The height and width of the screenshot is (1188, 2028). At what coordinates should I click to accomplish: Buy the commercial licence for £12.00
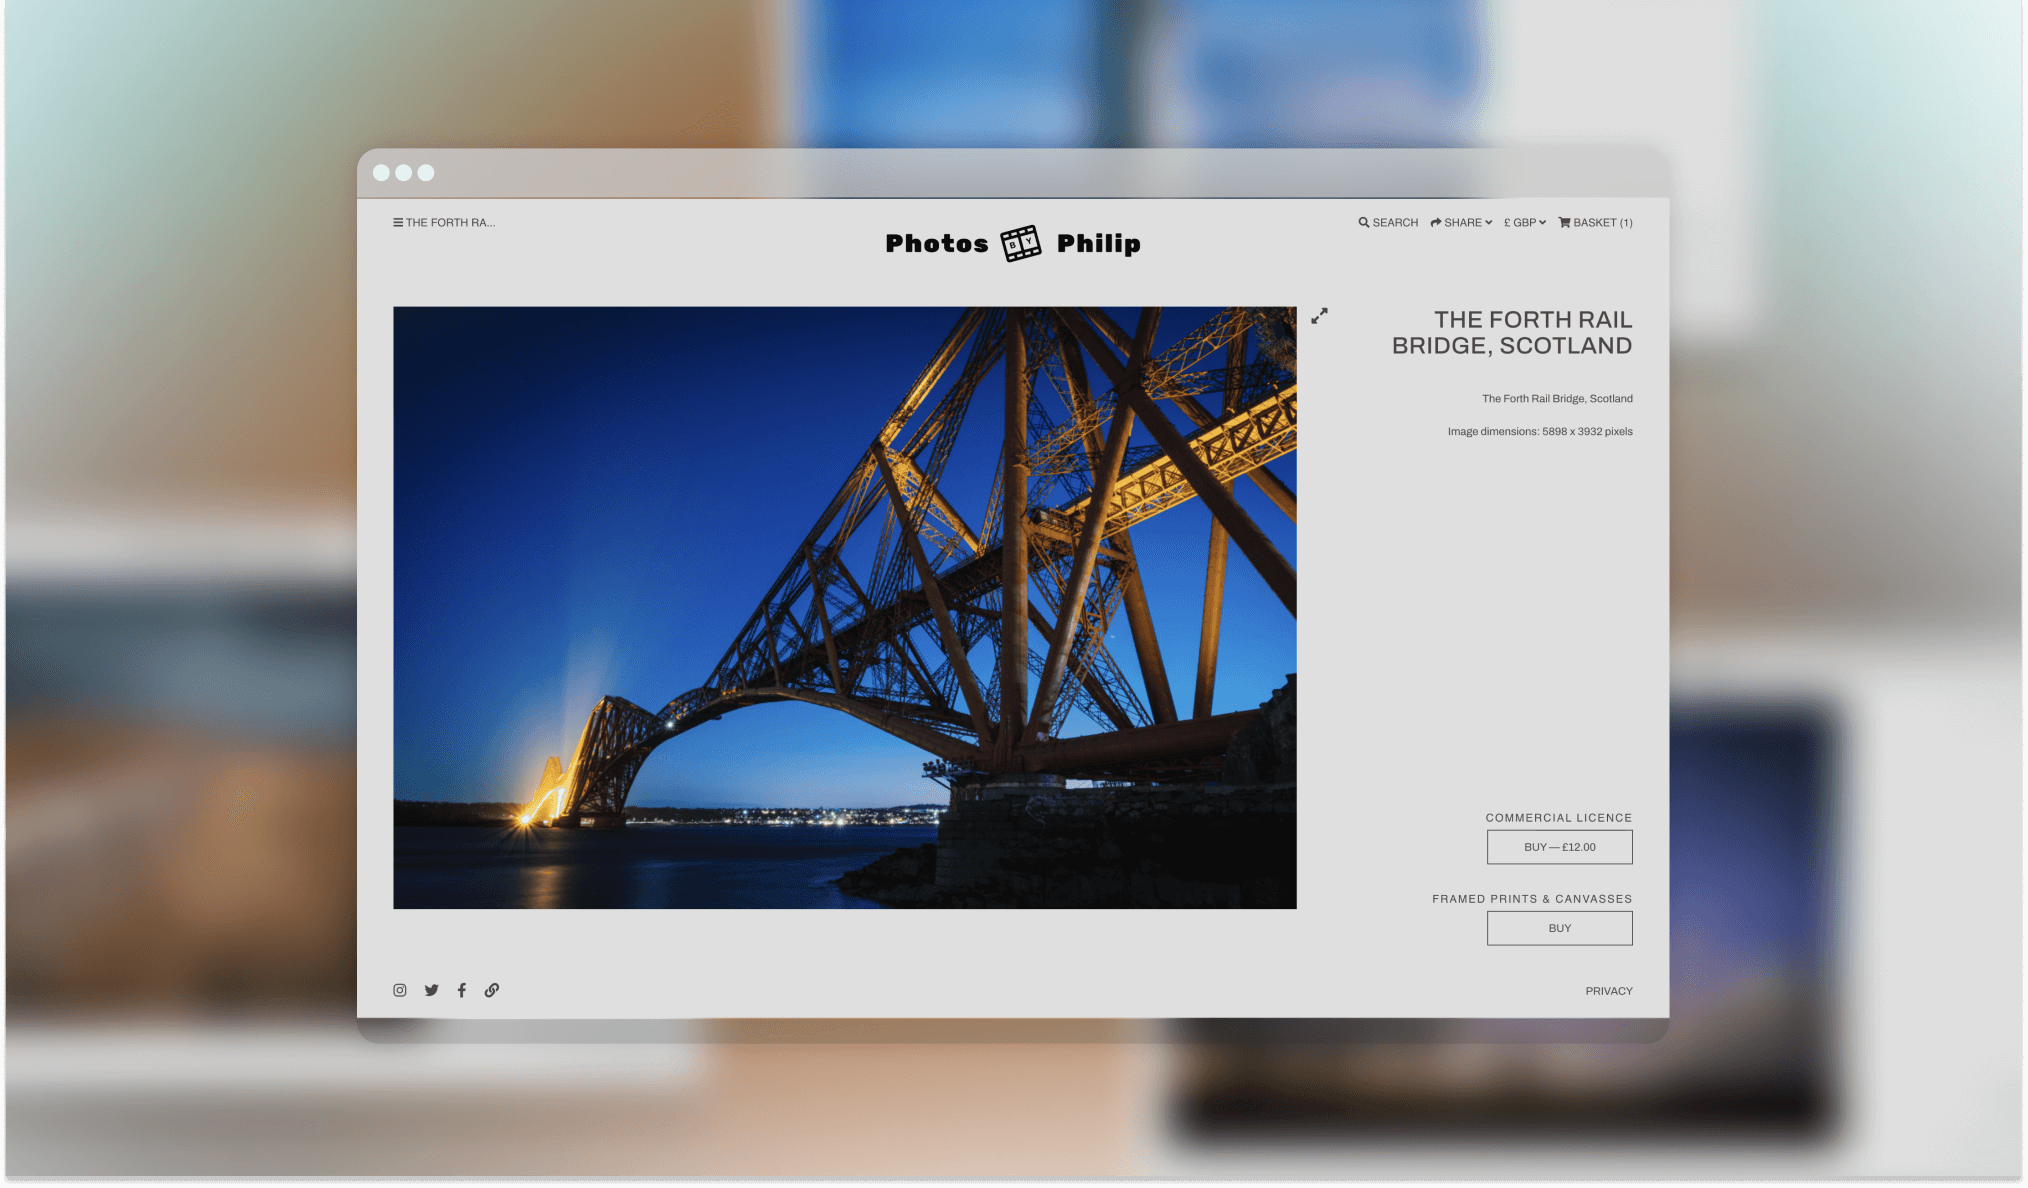point(1559,846)
